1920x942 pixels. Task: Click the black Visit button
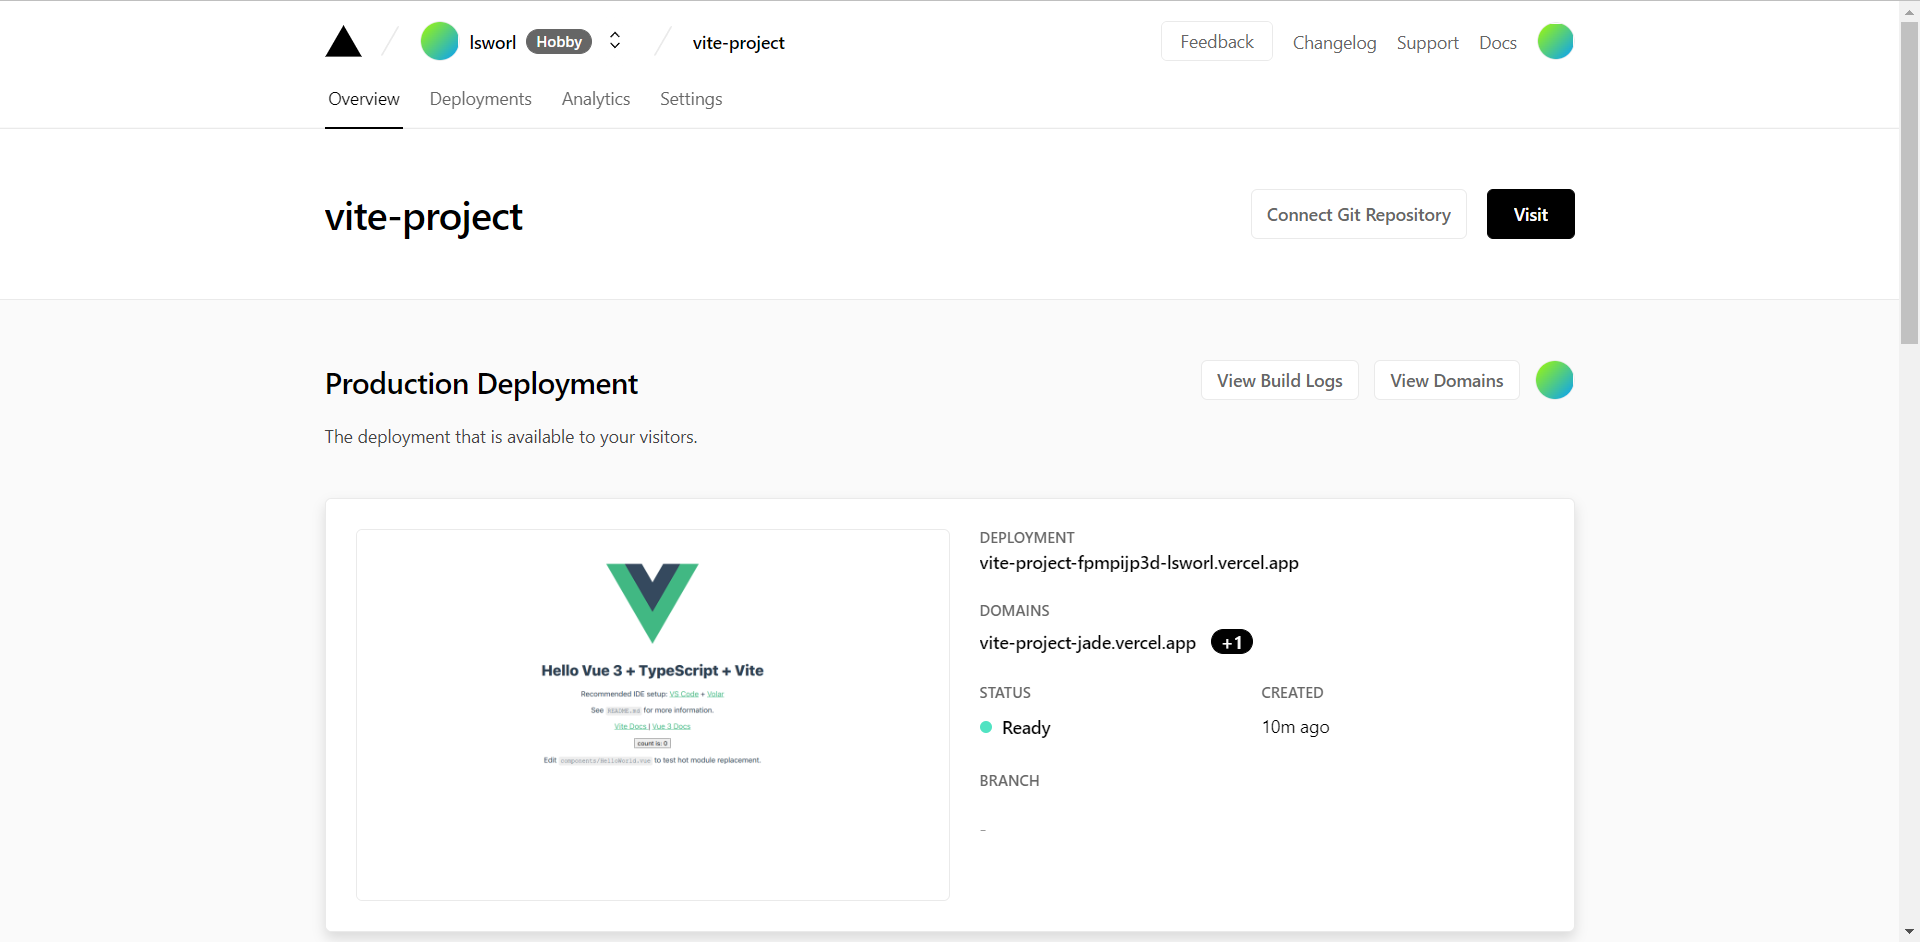coord(1530,214)
